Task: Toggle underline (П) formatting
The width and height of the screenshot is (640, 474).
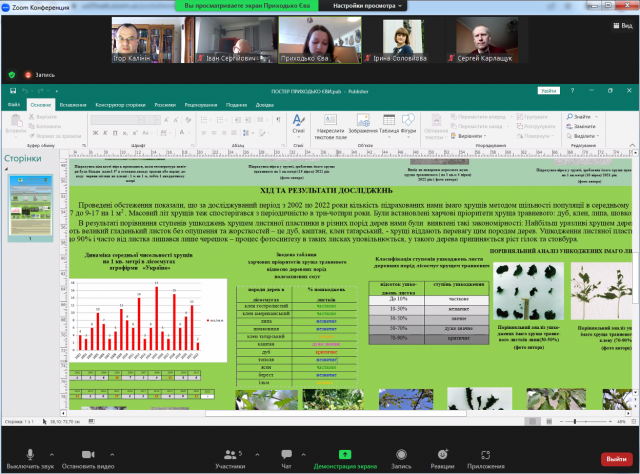Action: click(x=115, y=133)
